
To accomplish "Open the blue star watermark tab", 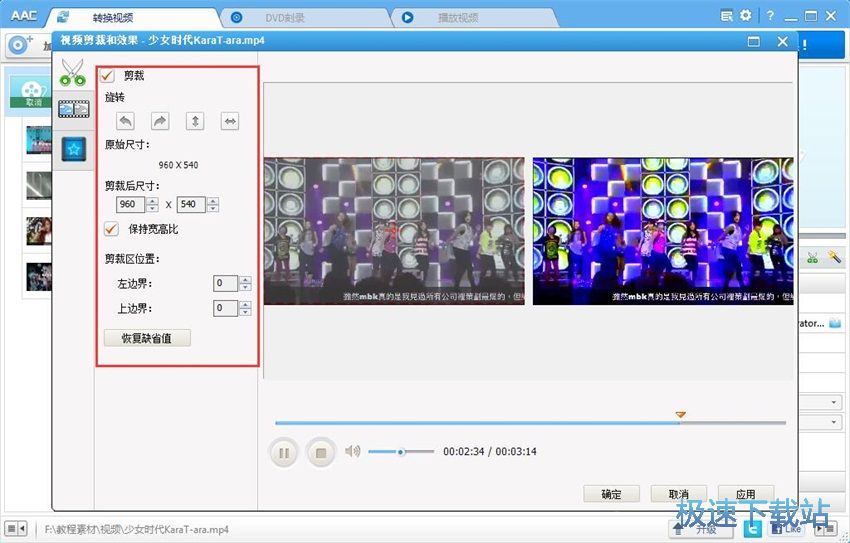I will (74, 149).
